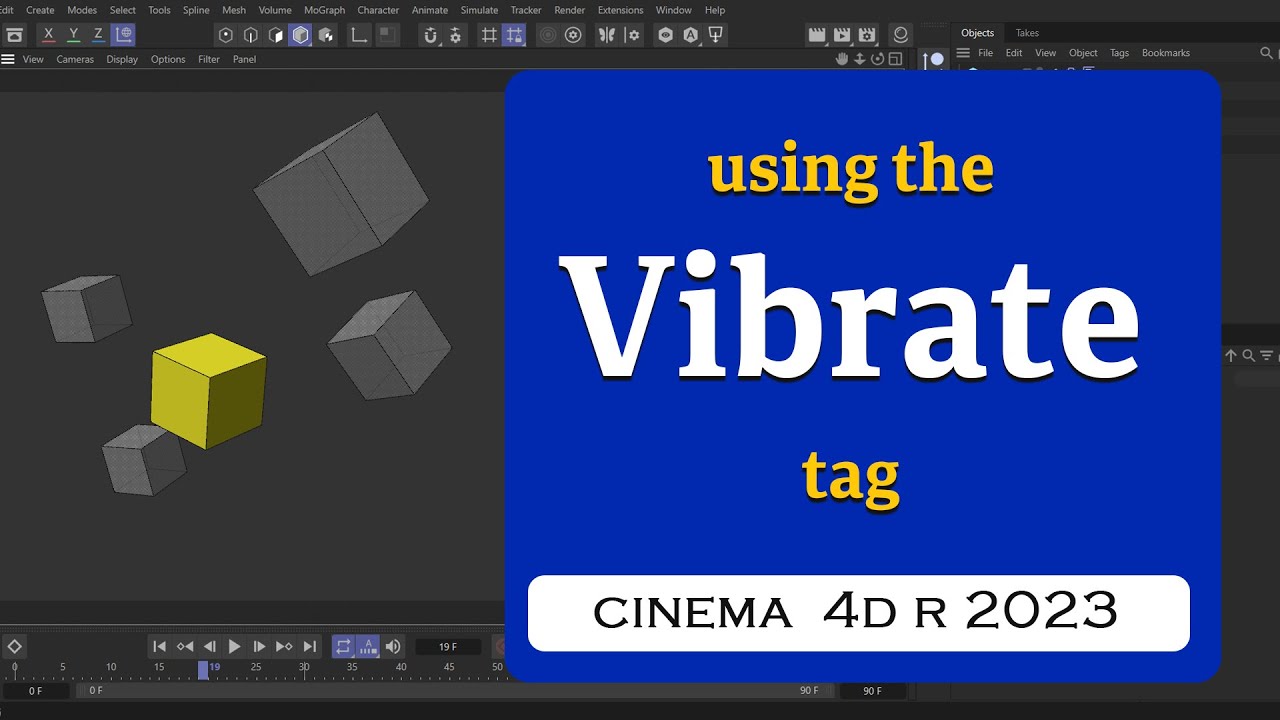Toggle the loop playback button
This screenshot has height=720, width=1280.
point(343,647)
